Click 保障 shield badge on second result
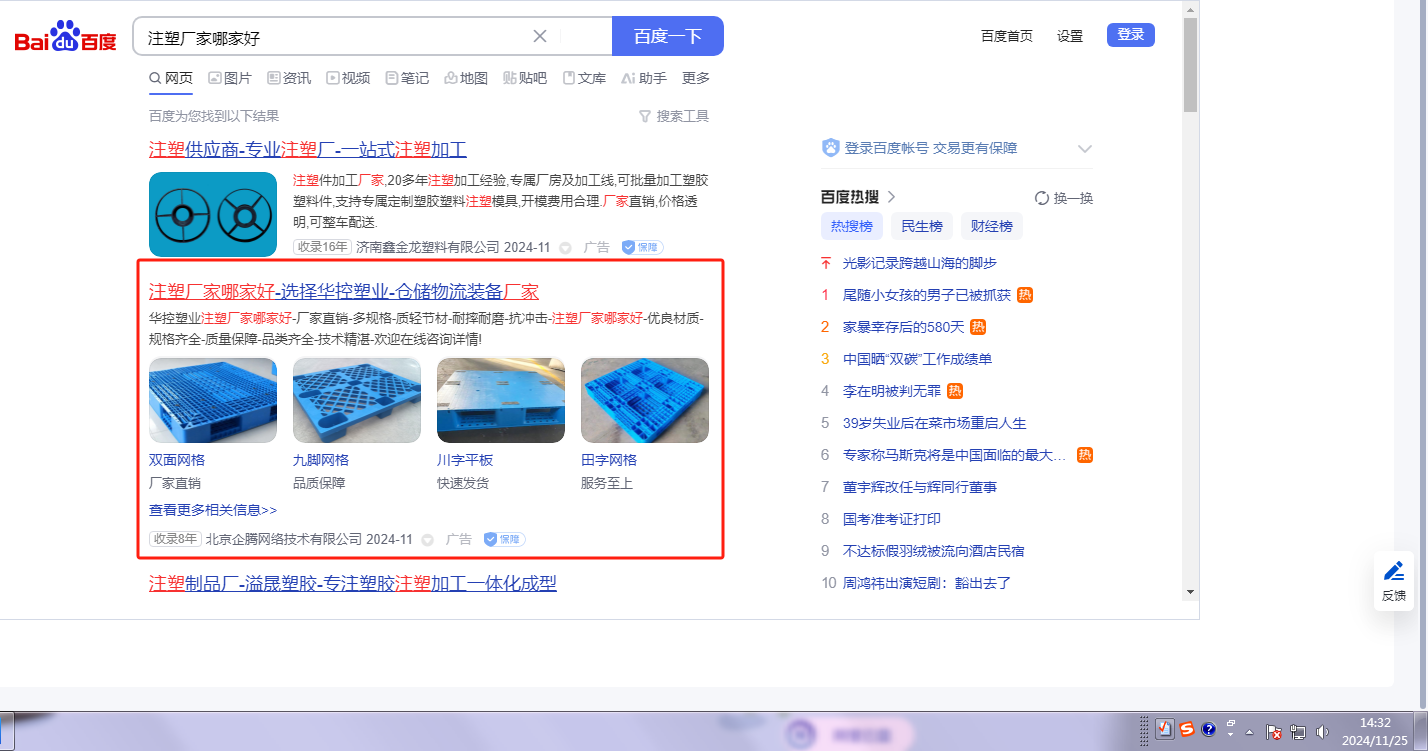The height and width of the screenshot is (751, 1428). click(x=504, y=539)
